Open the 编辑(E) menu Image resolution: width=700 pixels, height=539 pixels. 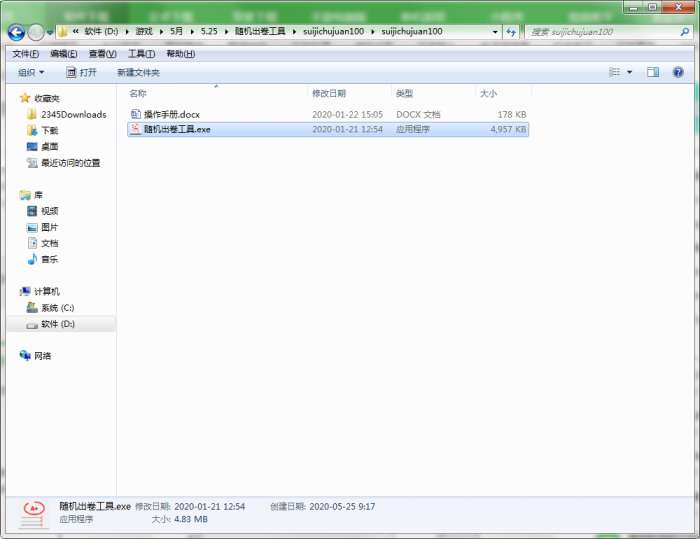pyautogui.click(x=64, y=54)
